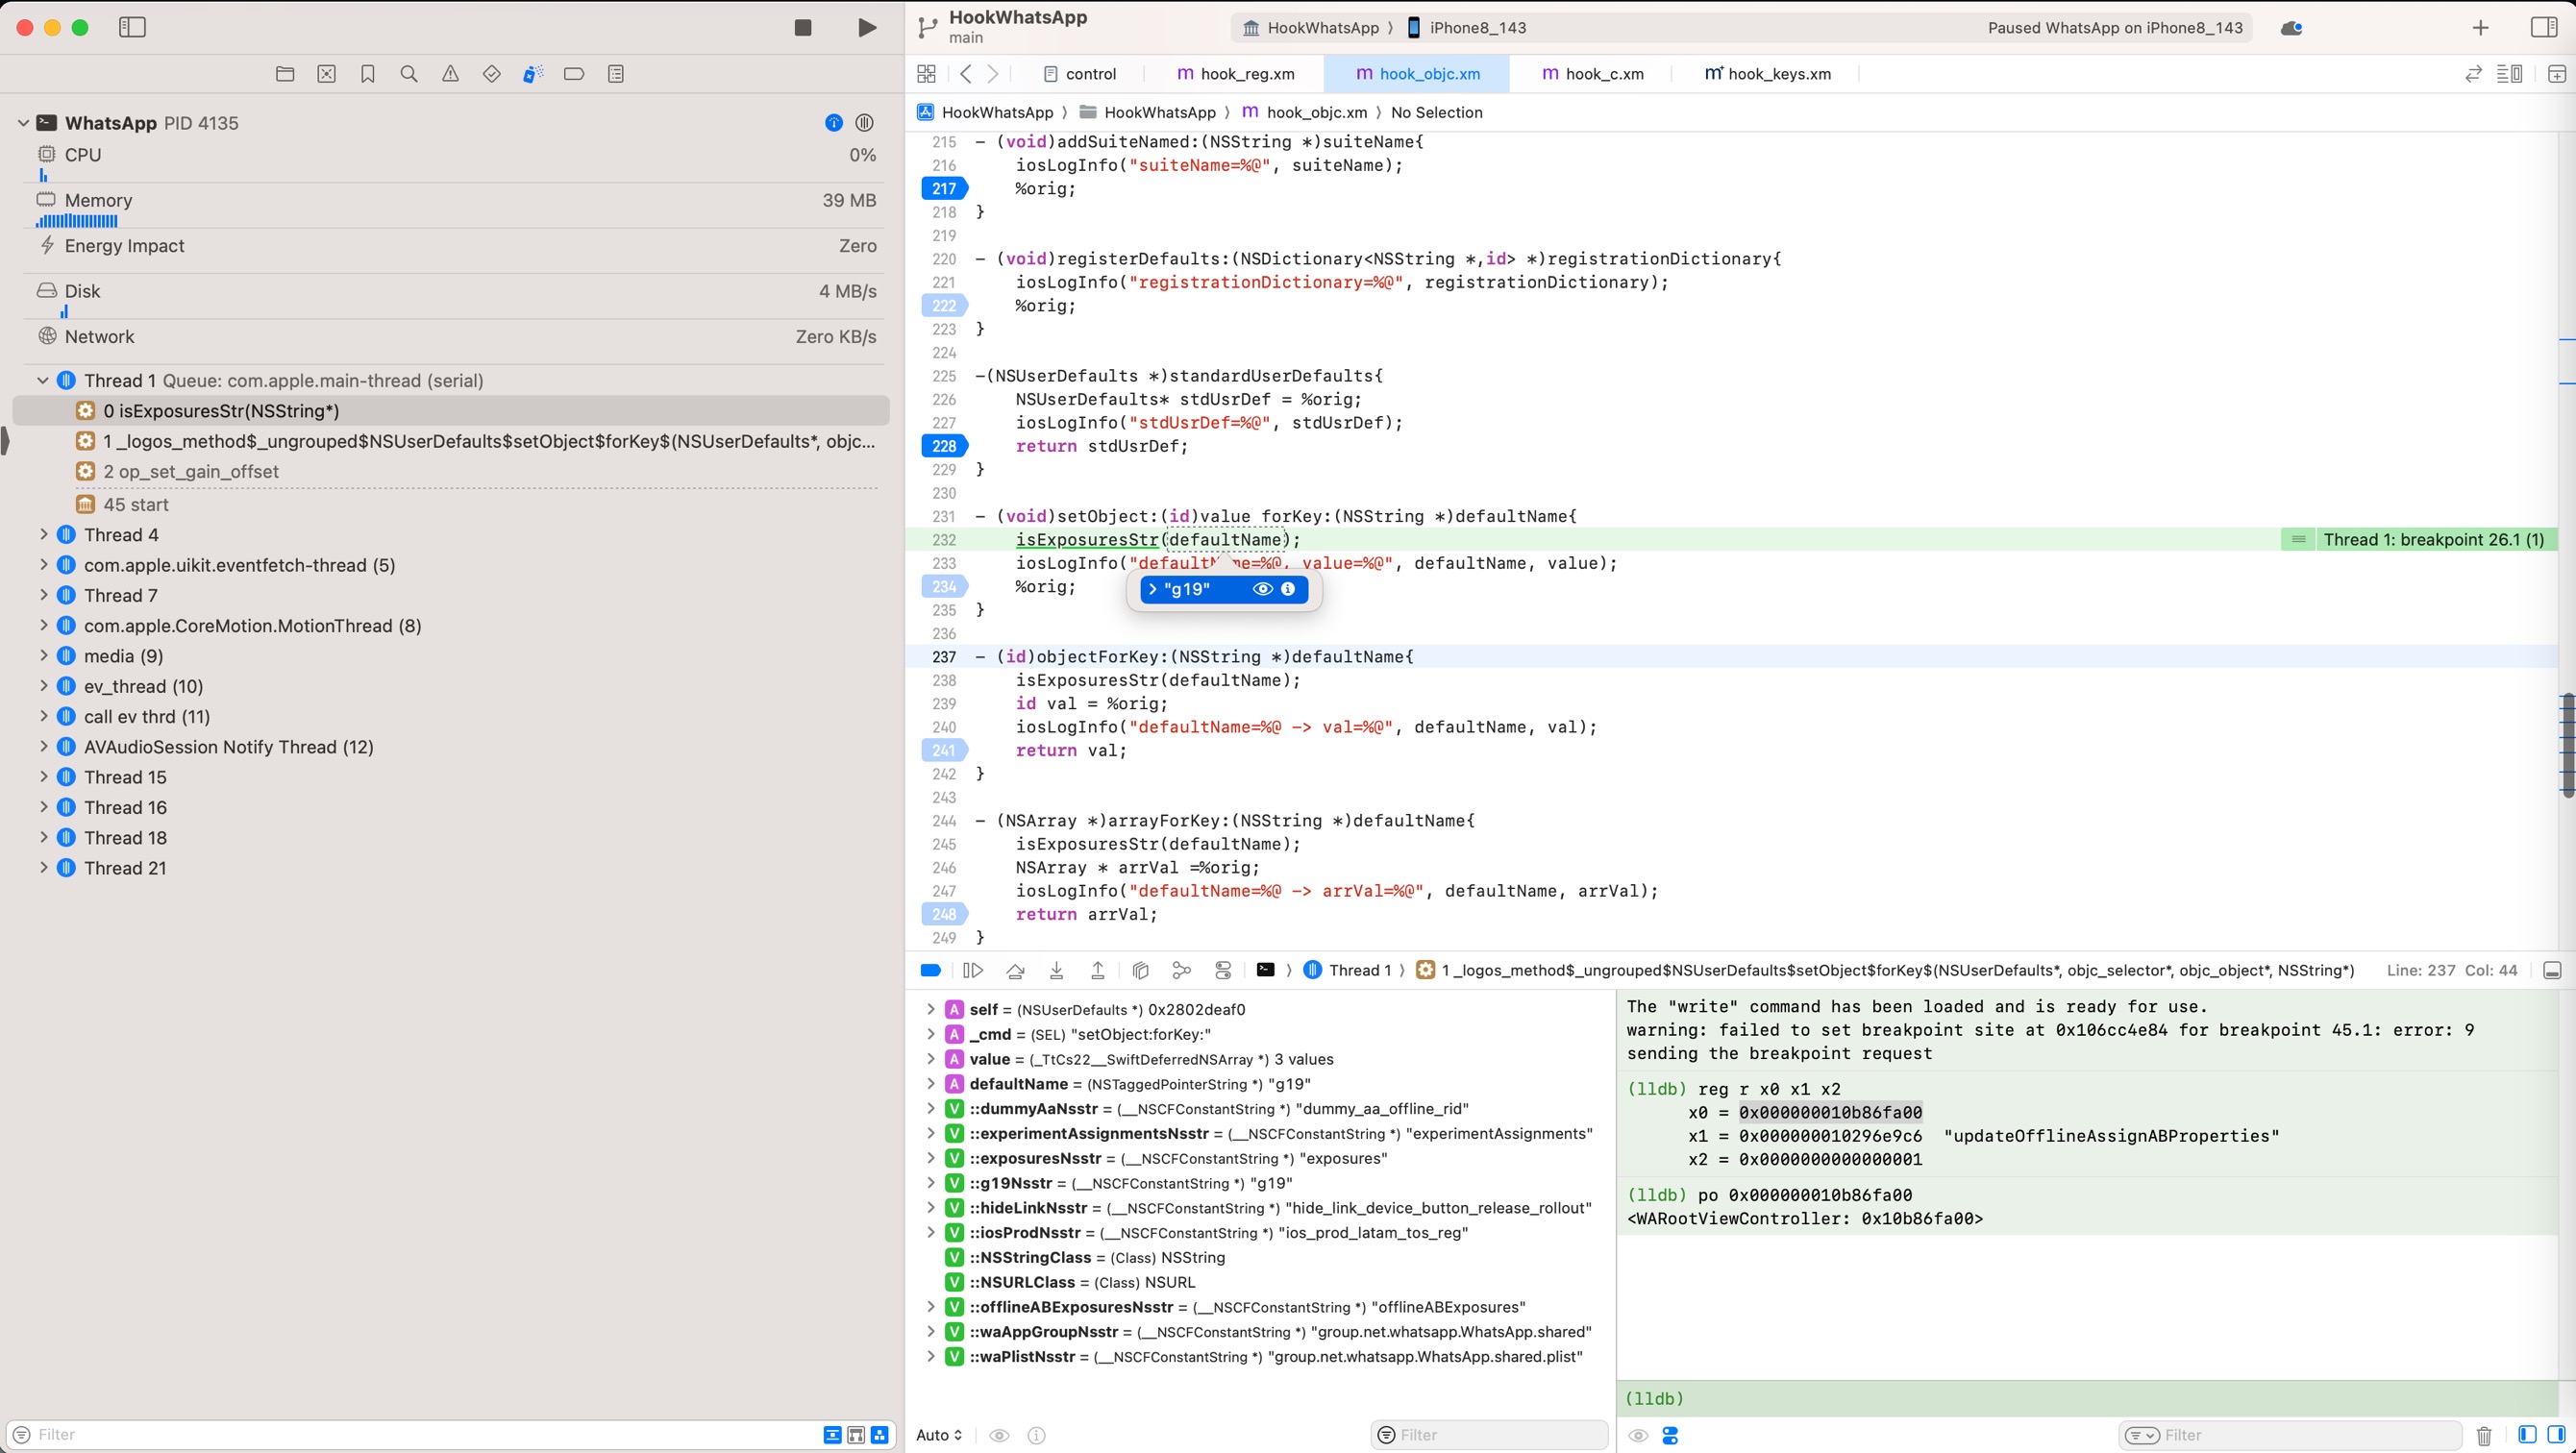This screenshot has width=2576, height=1453.
Task: Step over the current line
Action: click(x=1015, y=970)
